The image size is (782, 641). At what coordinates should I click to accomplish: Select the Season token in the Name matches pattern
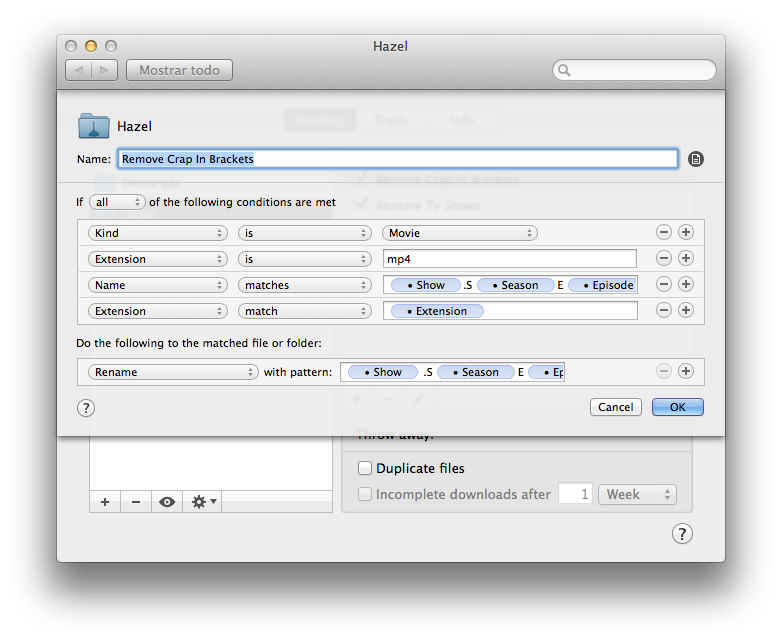point(516,285)
